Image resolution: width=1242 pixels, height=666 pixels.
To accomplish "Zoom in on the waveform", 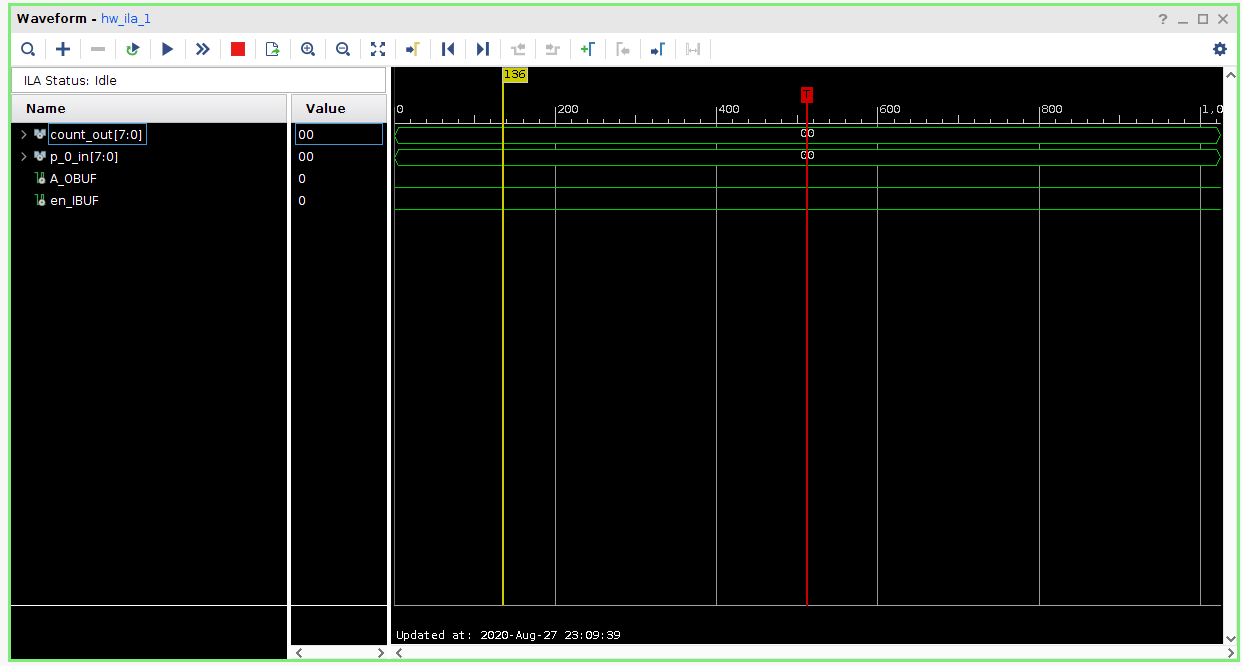I will pyautogui.click(x=308, y=49).
